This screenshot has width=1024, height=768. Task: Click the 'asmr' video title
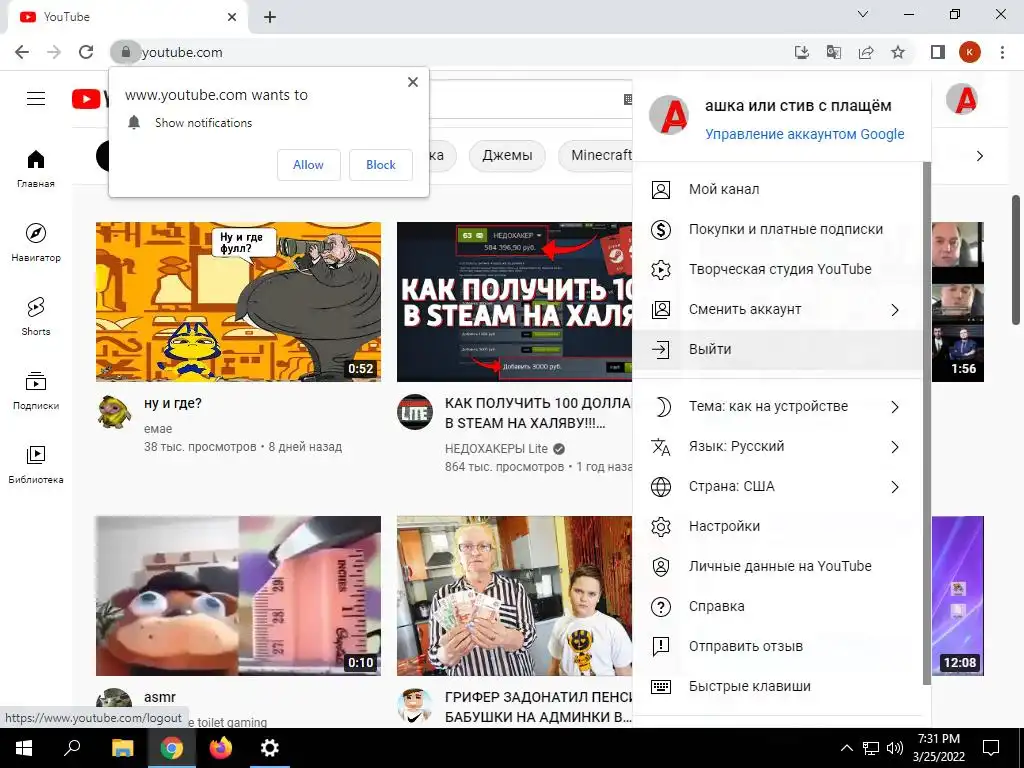click(160, 697)
